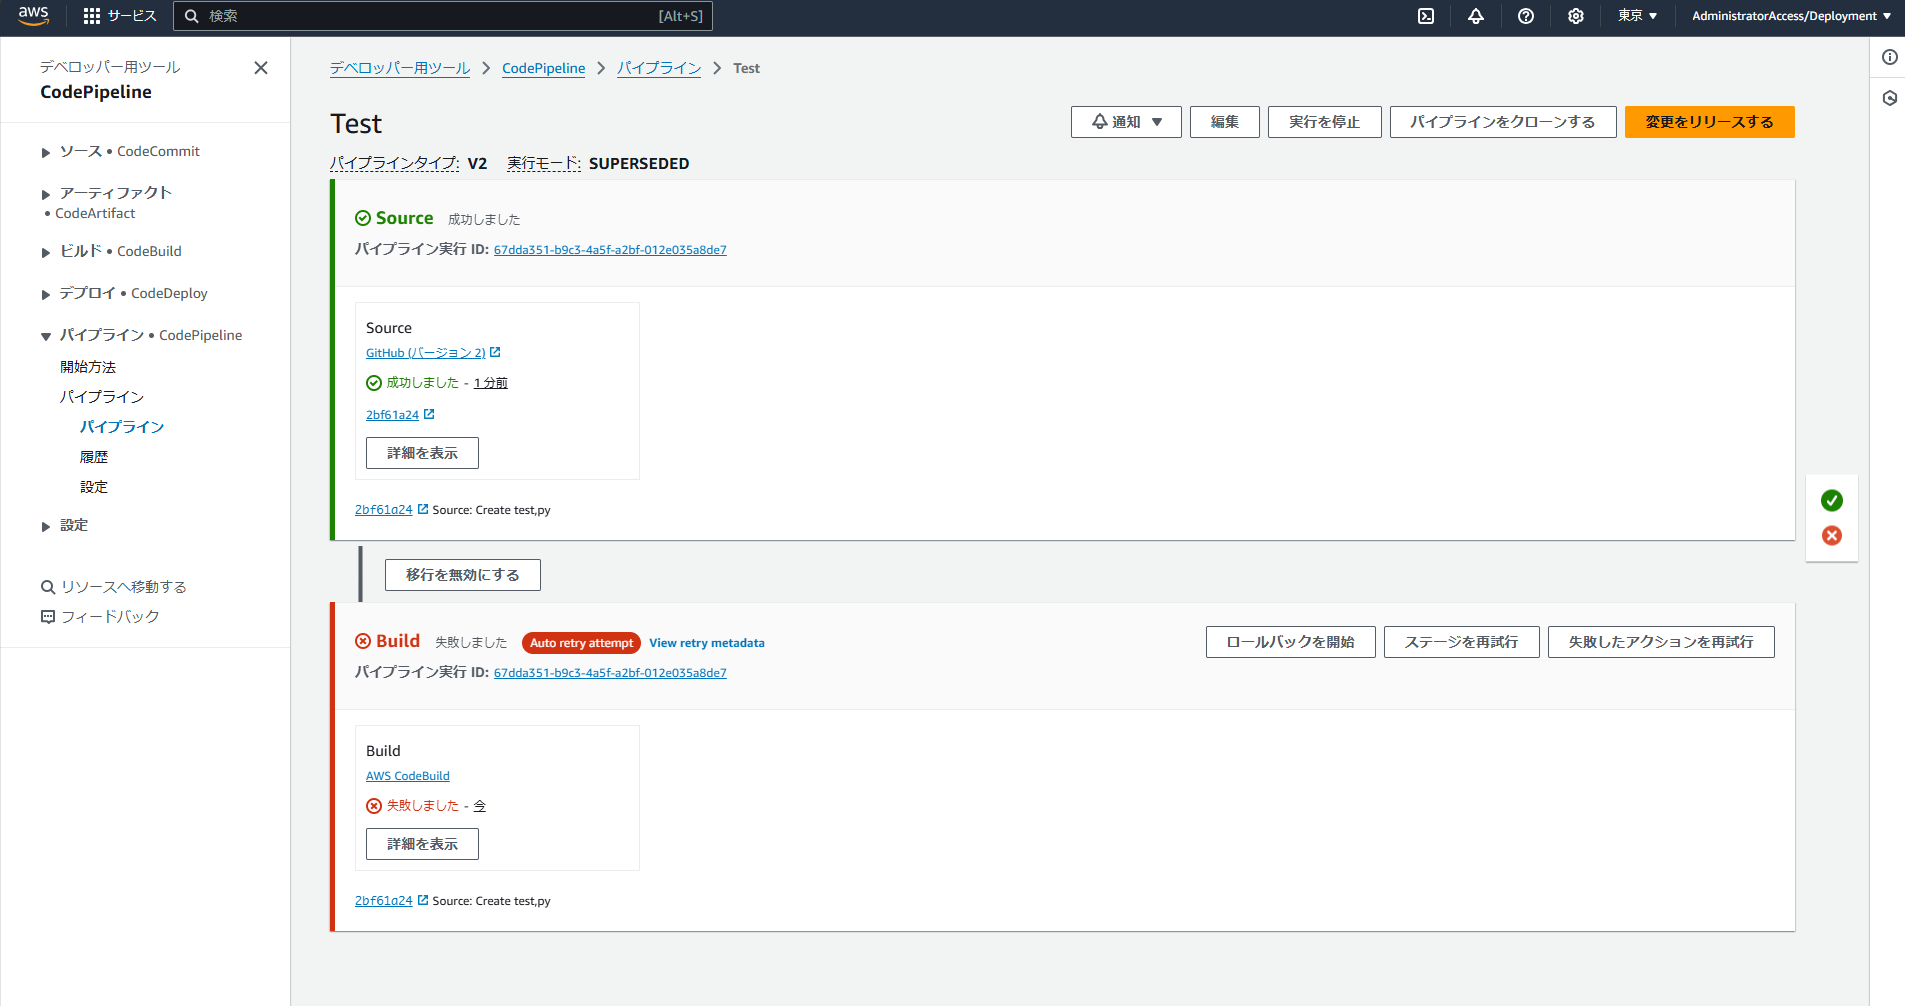Click ステージを再試行 button
The width and height of the screenshot is (1905, 1006).
[1462, 642]
